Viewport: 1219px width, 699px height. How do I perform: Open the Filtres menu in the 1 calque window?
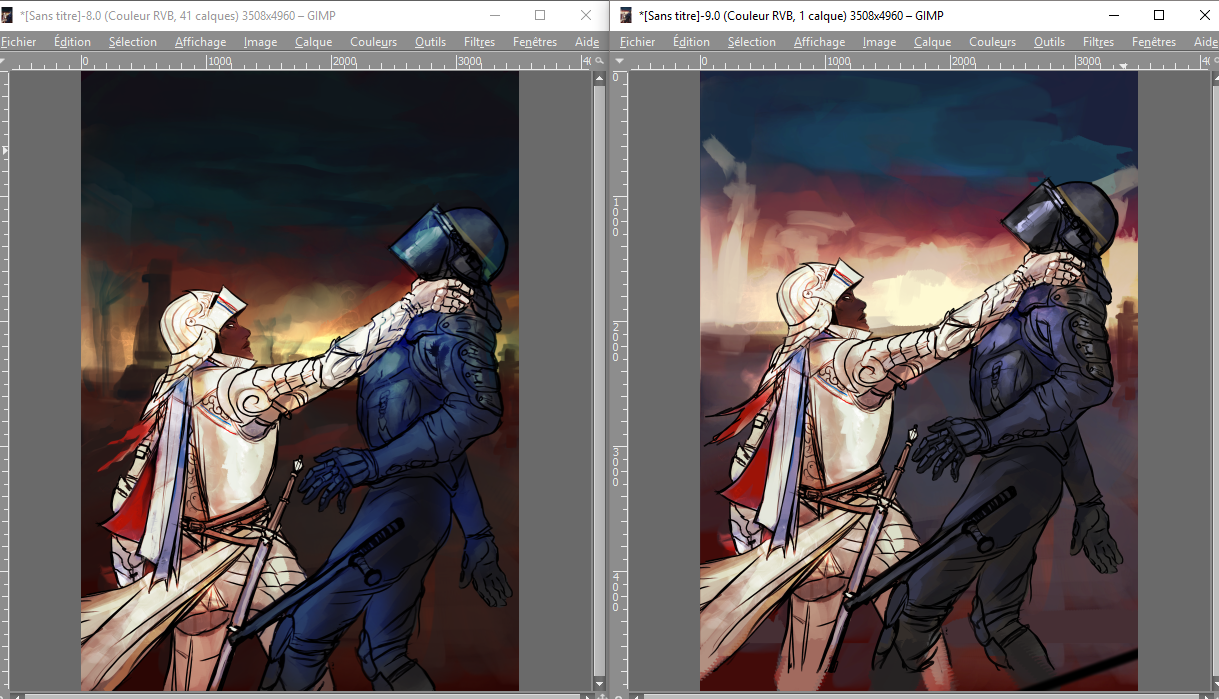coord(1098,42)
